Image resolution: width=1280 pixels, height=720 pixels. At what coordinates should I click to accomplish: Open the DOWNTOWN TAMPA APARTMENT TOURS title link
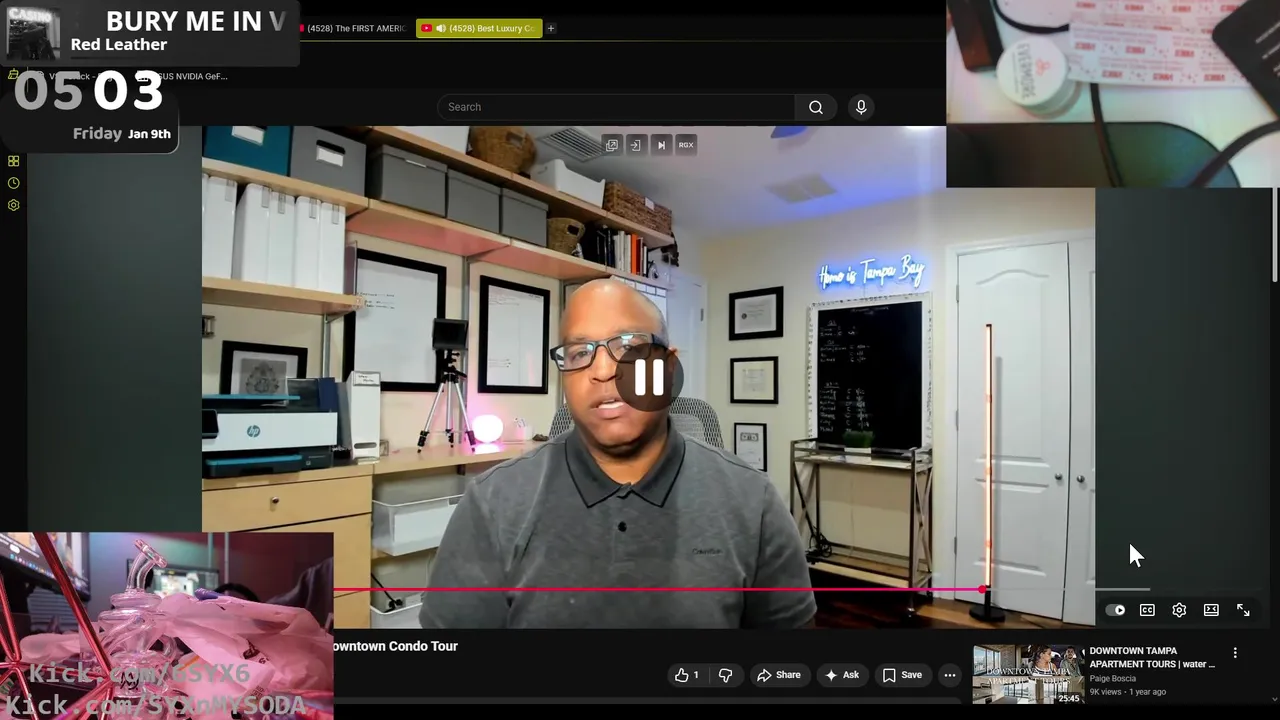coord(1152,657)
